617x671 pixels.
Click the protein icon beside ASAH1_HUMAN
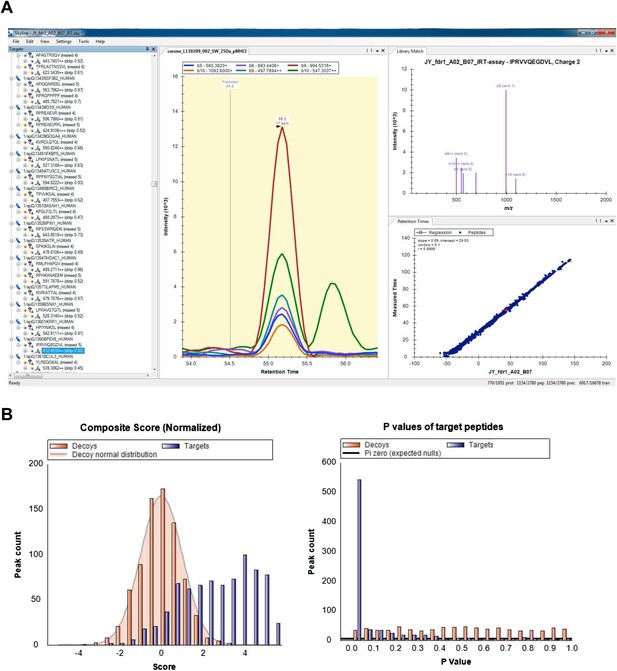tap(18, 205)
